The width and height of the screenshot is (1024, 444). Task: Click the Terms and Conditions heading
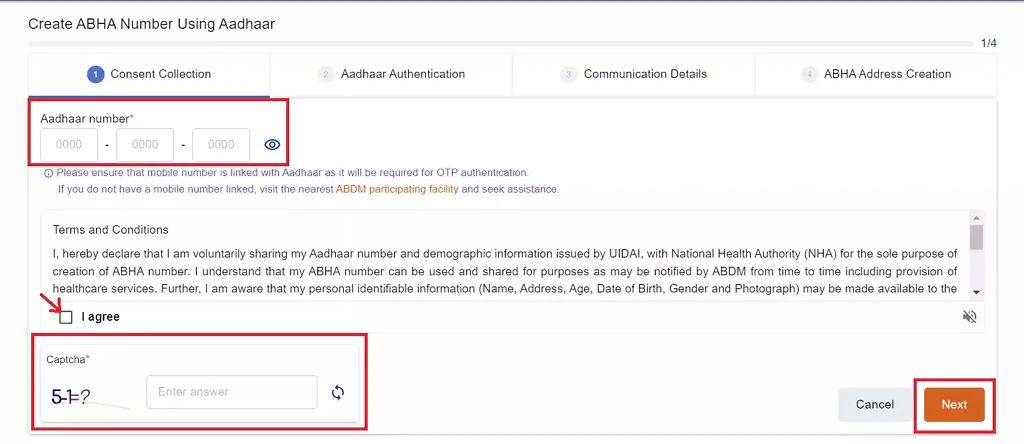coord(110,230)
